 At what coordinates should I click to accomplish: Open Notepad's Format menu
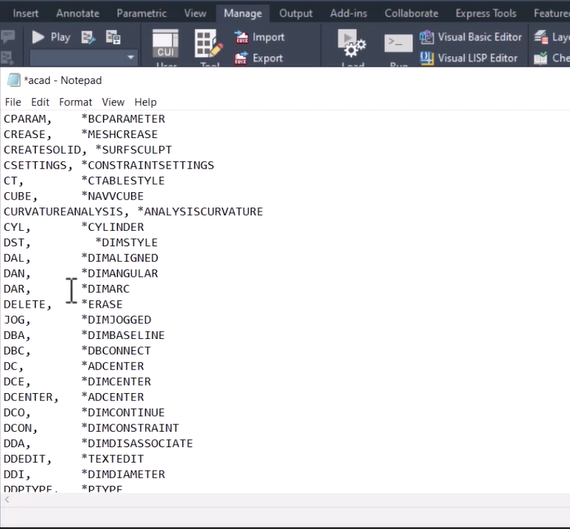[x=75, y=102]
